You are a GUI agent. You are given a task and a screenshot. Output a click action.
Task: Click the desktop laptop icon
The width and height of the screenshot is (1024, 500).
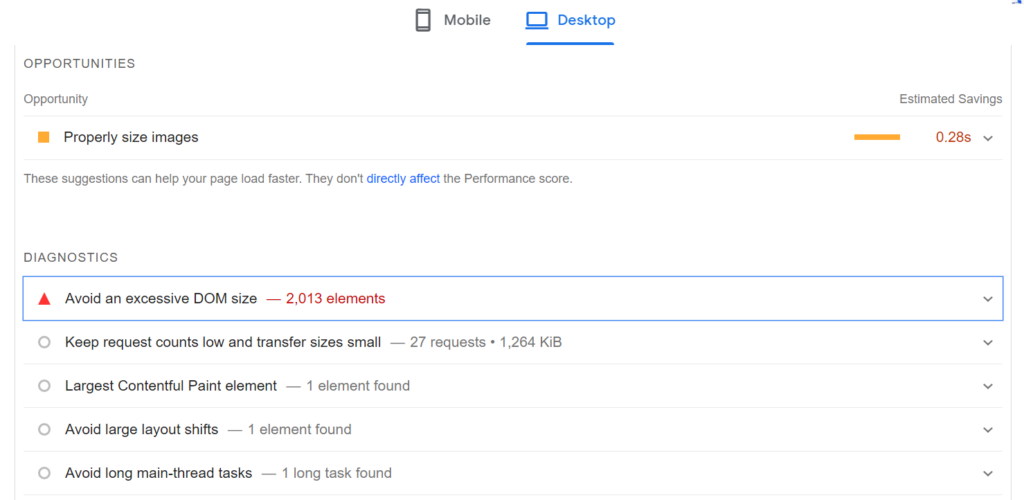[537, 20]
